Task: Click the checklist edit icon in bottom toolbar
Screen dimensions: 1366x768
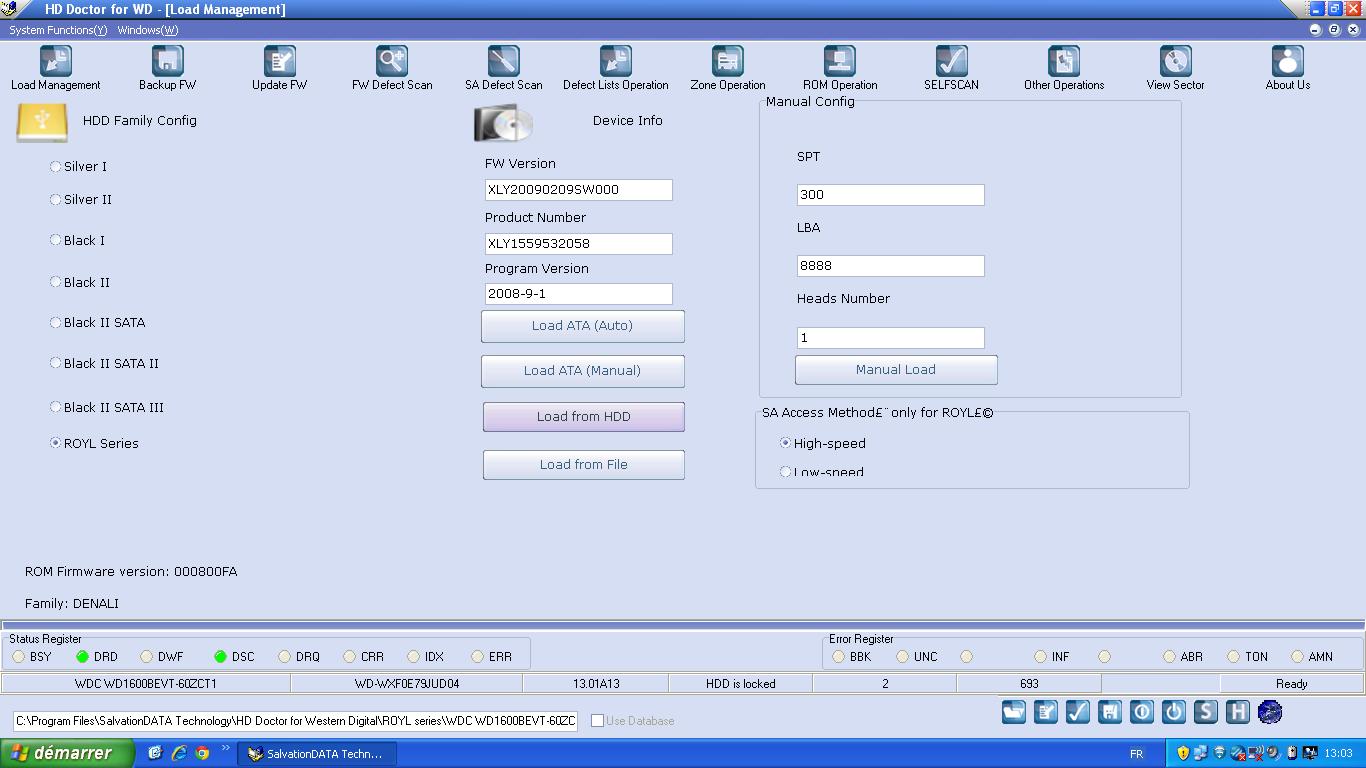Action: pos(1046,712)
